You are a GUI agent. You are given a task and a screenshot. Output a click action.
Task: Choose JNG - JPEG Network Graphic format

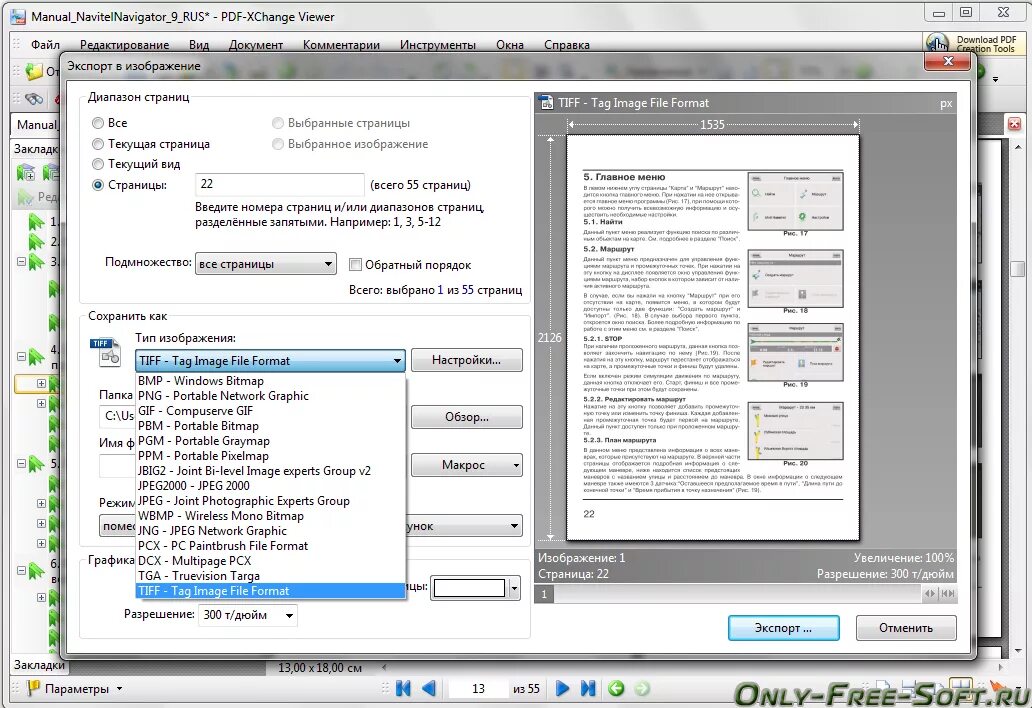[x=271, y=530]
